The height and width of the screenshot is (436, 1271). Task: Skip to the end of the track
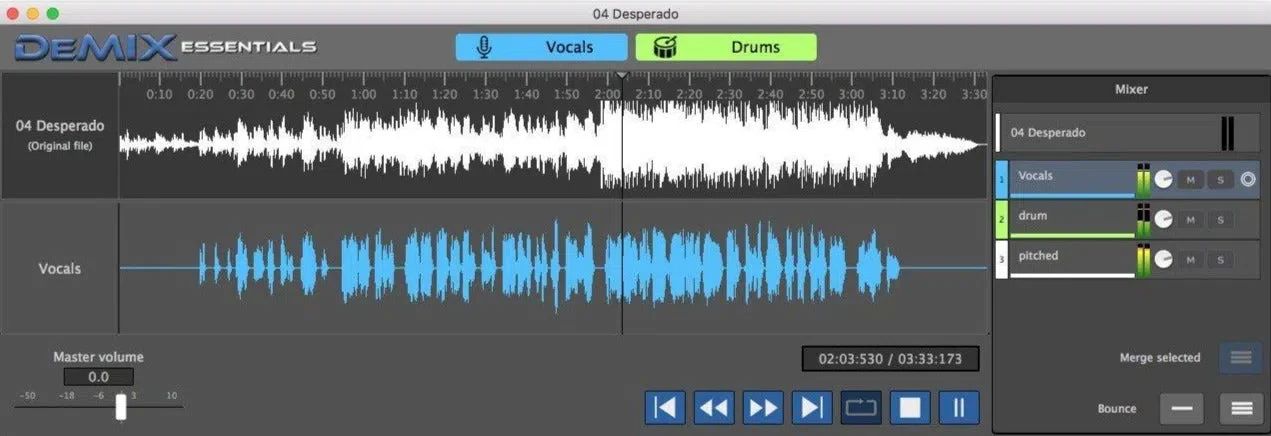[x=812, y=407]
